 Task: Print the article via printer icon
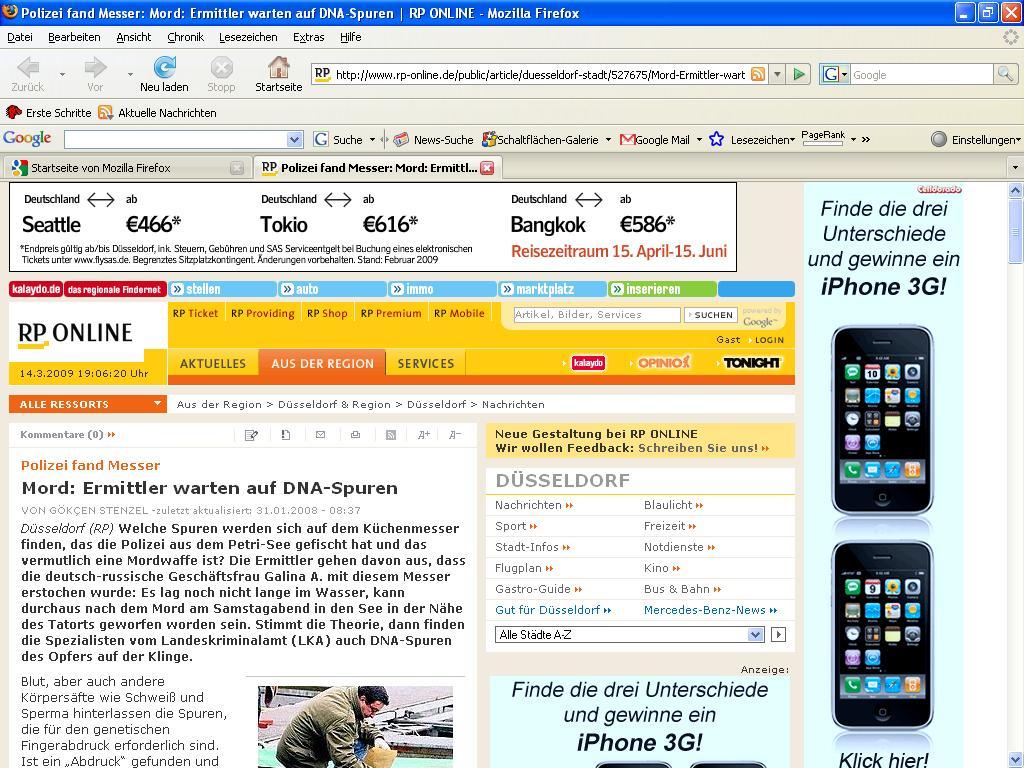coord(355,435)
